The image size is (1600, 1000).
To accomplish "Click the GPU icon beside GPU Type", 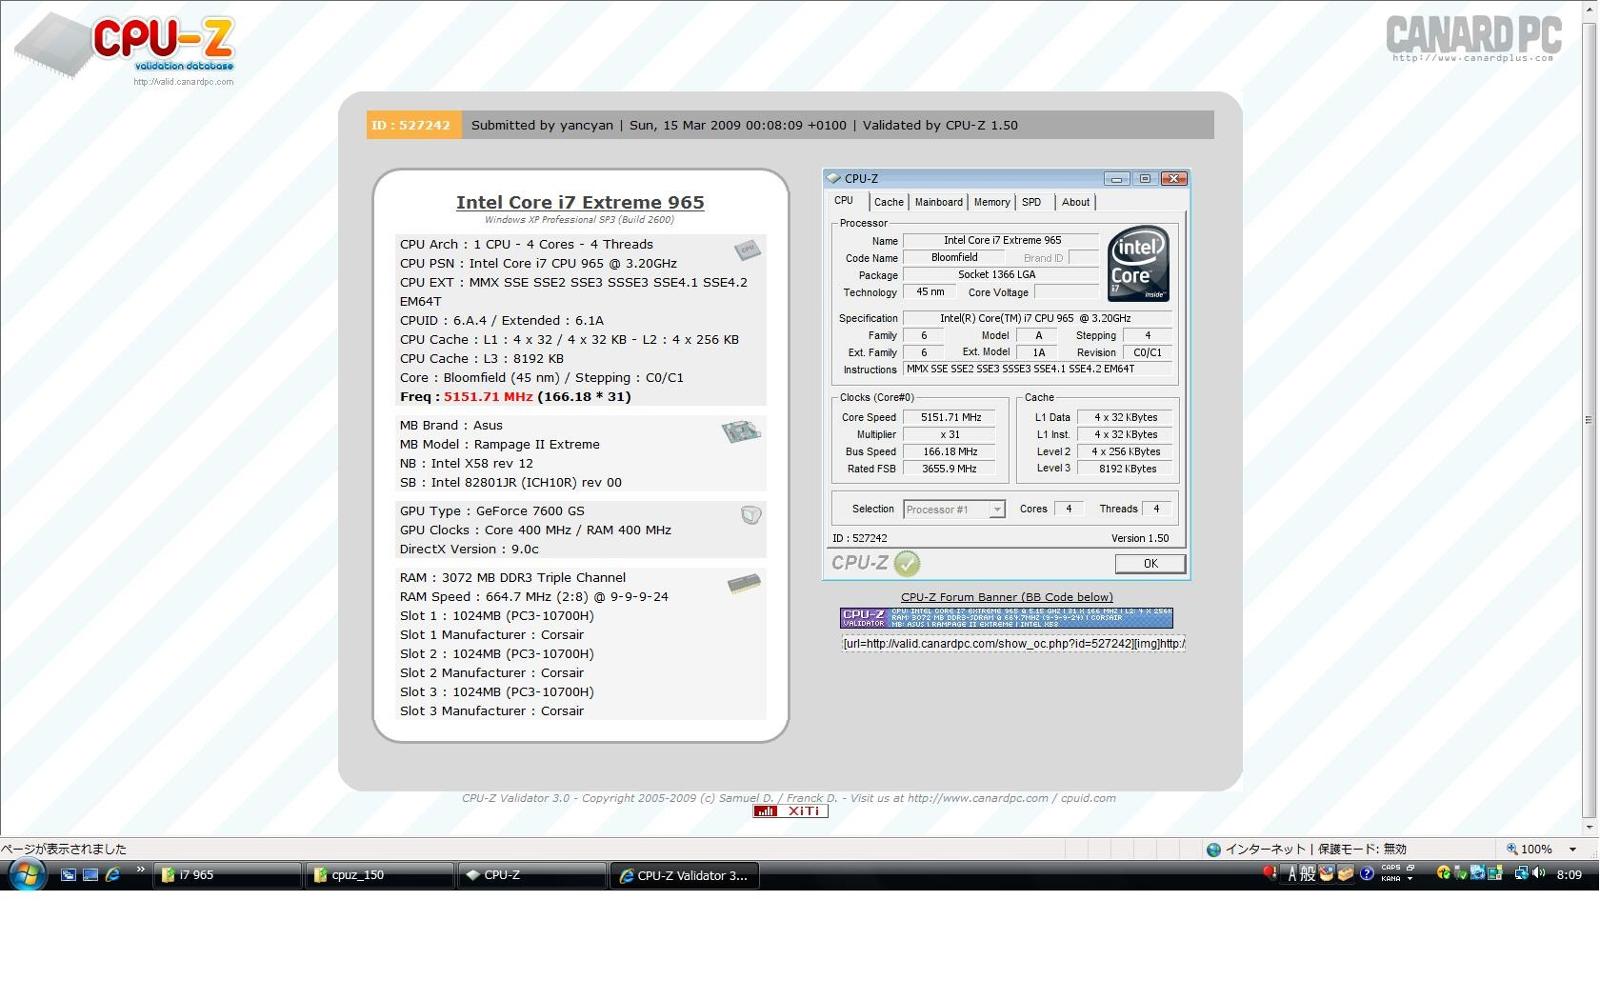I will point(751,515).
